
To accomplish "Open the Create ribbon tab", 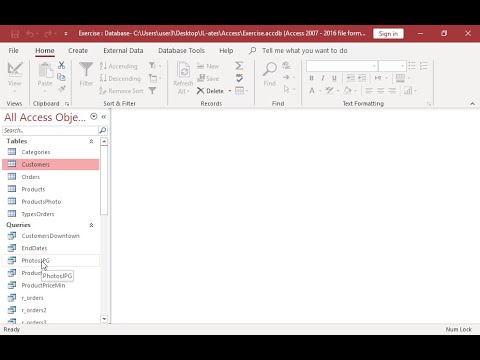I will click(x=78, y=51).
